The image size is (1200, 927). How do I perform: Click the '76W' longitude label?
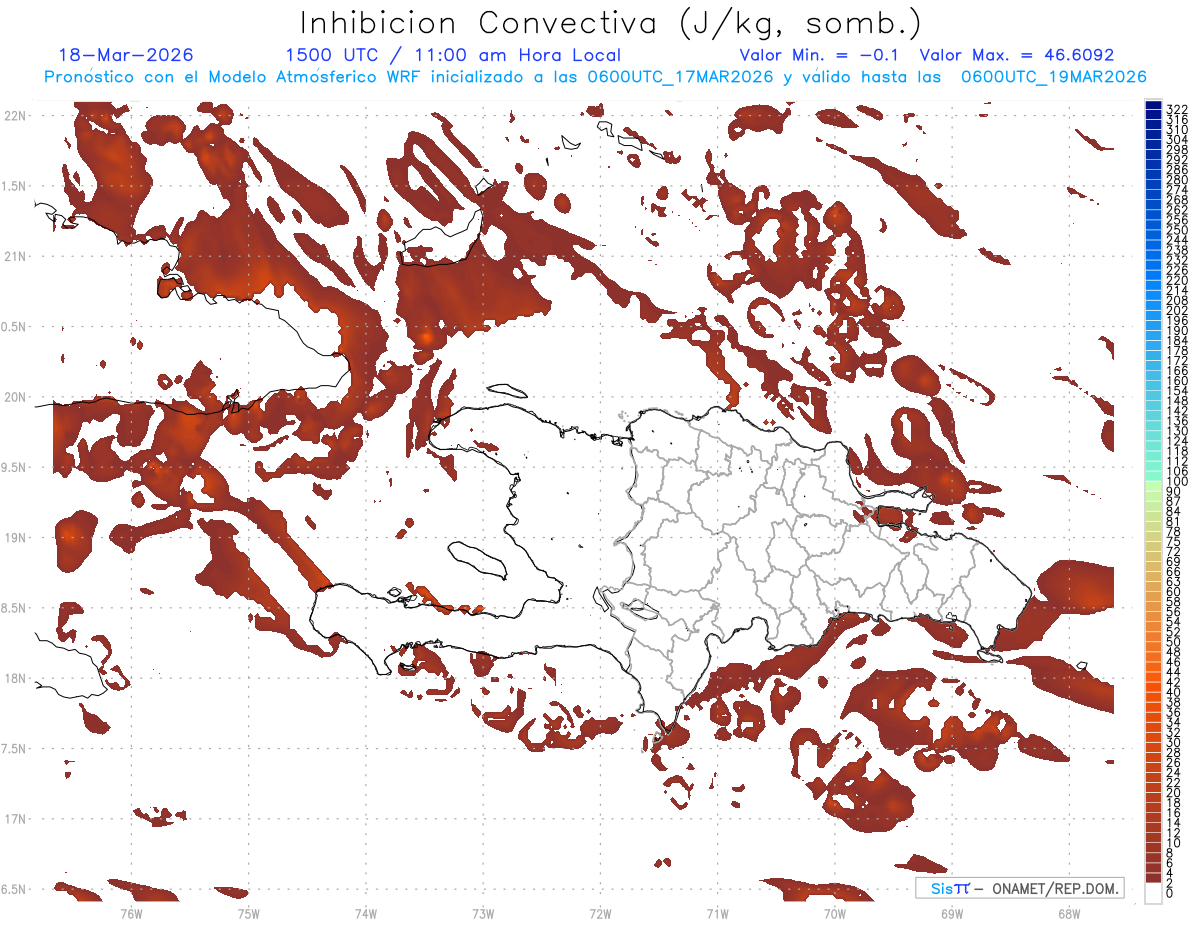[131, 913]
